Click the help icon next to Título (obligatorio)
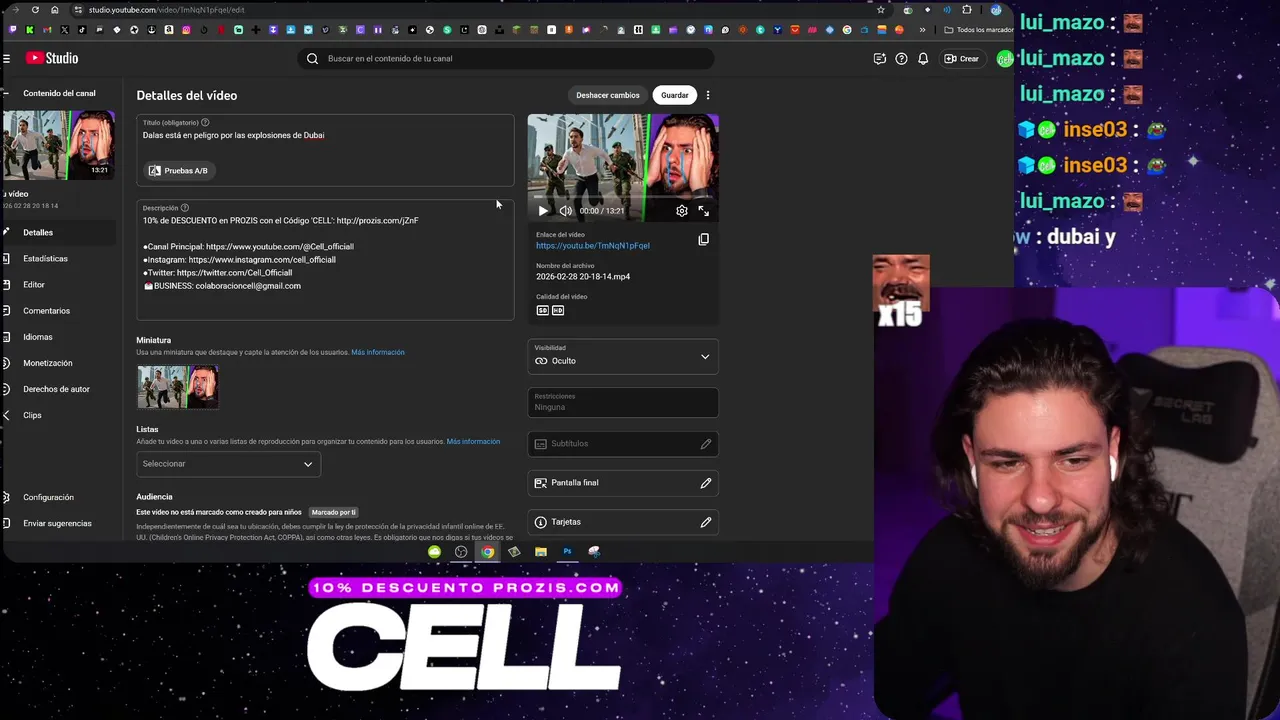Image resolution: width=1280 pixels, height=720 pixels. (x=205, y=122)
